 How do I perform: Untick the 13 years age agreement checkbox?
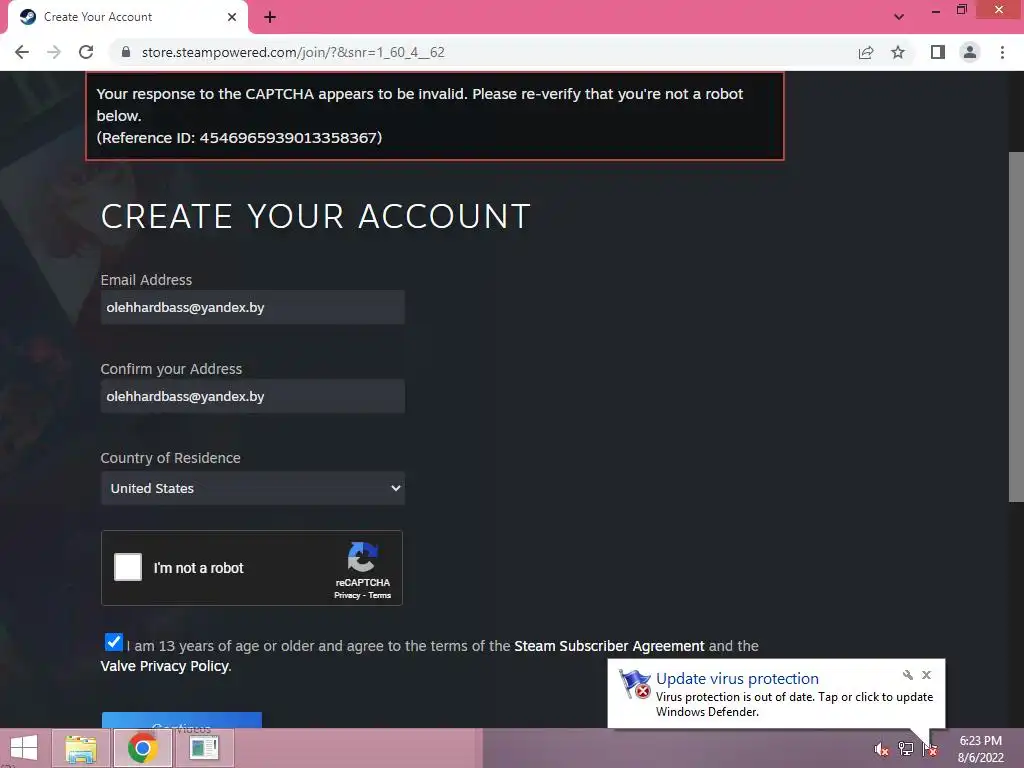pos(114,642)
